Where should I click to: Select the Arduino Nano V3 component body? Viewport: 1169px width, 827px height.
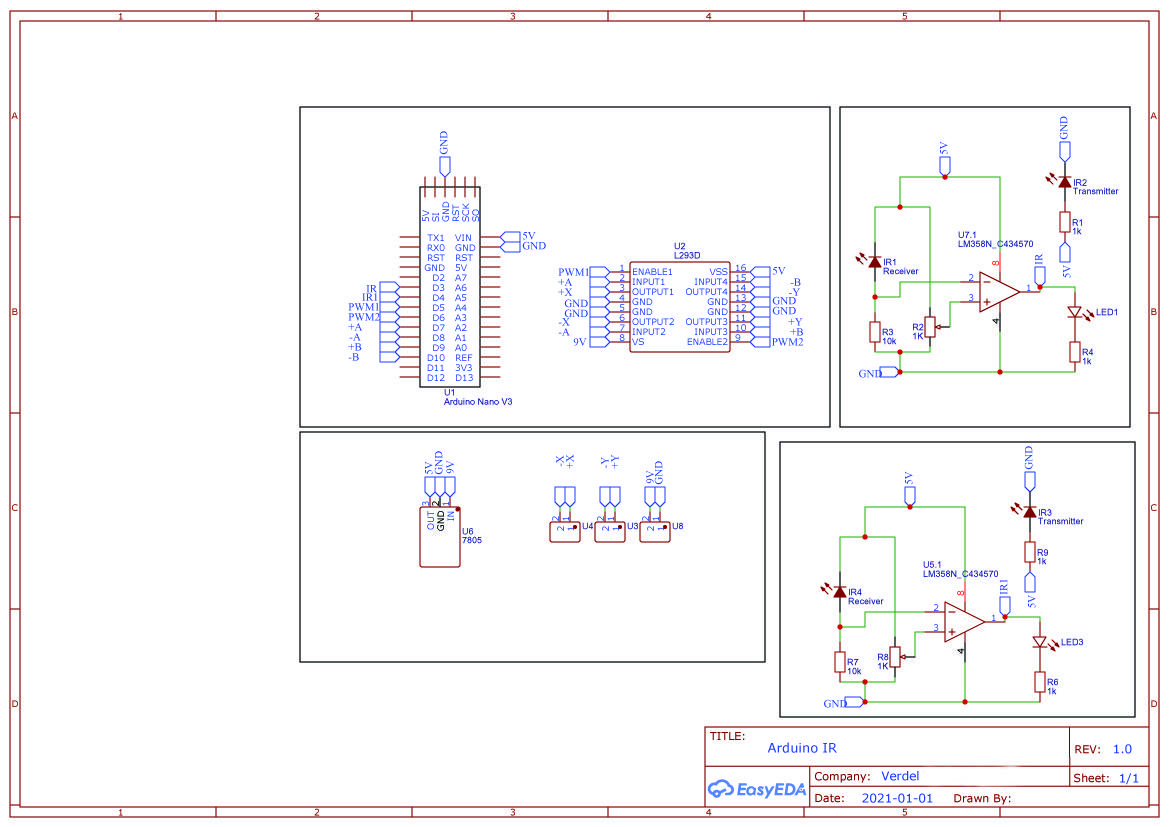click(x=450, y=287)
